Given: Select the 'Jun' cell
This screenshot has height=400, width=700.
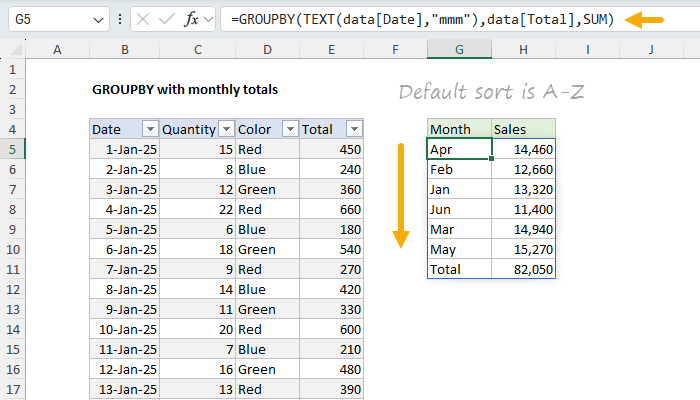Looking at the screenshot, I should point(459,209).
